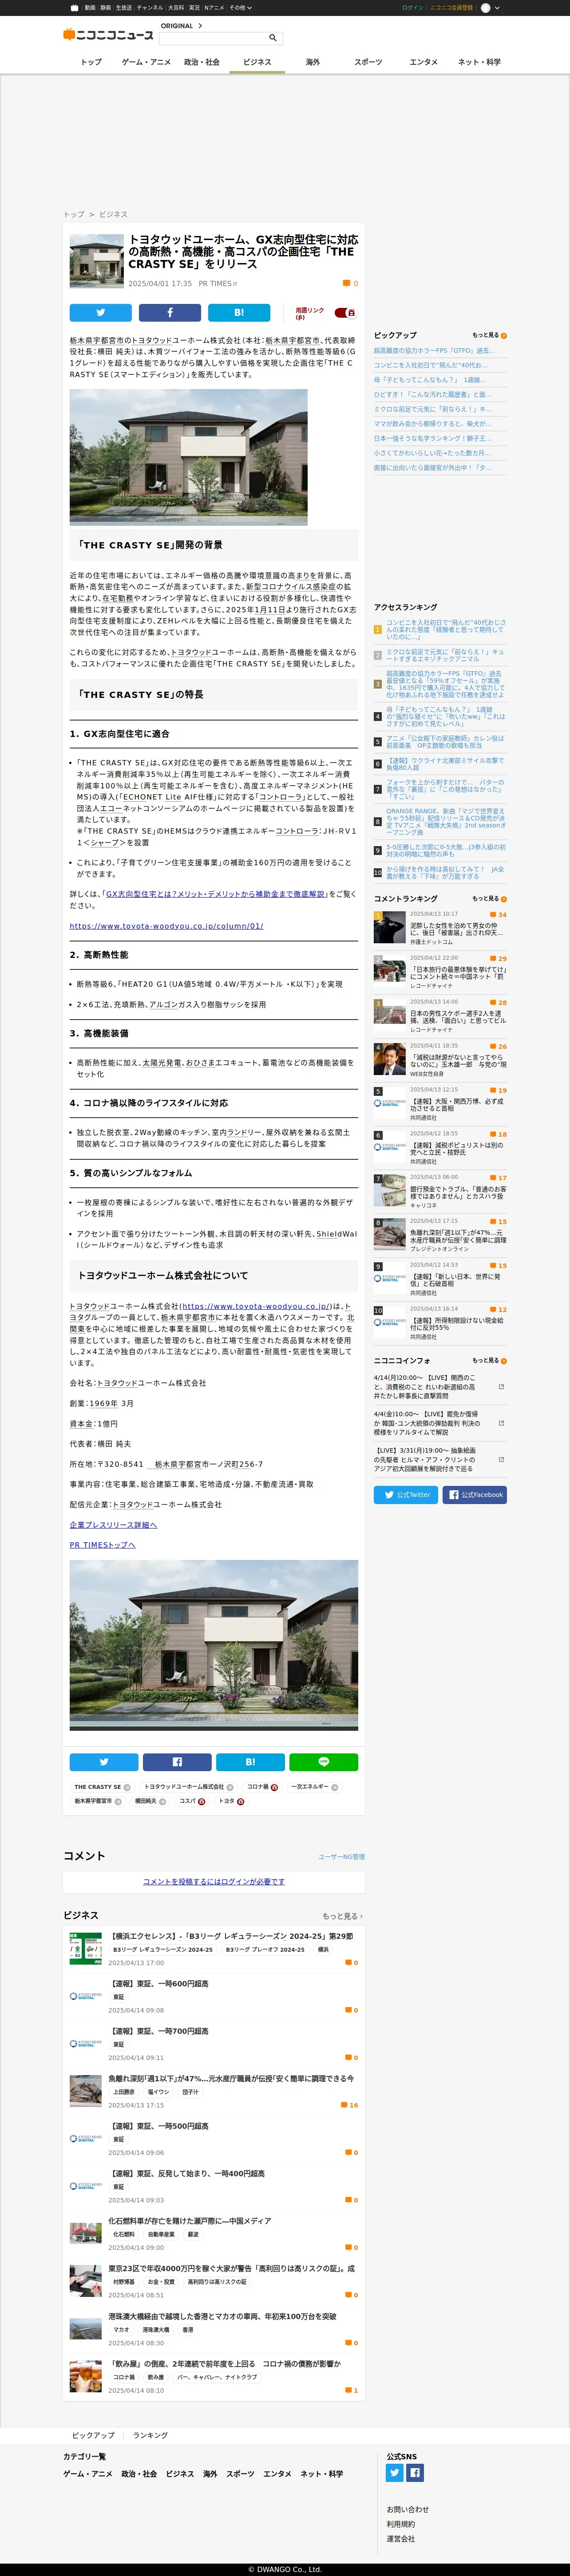Switch to the エンタメ navigation tab
The width and height of the screenshot is (570, 2576).
424,62
